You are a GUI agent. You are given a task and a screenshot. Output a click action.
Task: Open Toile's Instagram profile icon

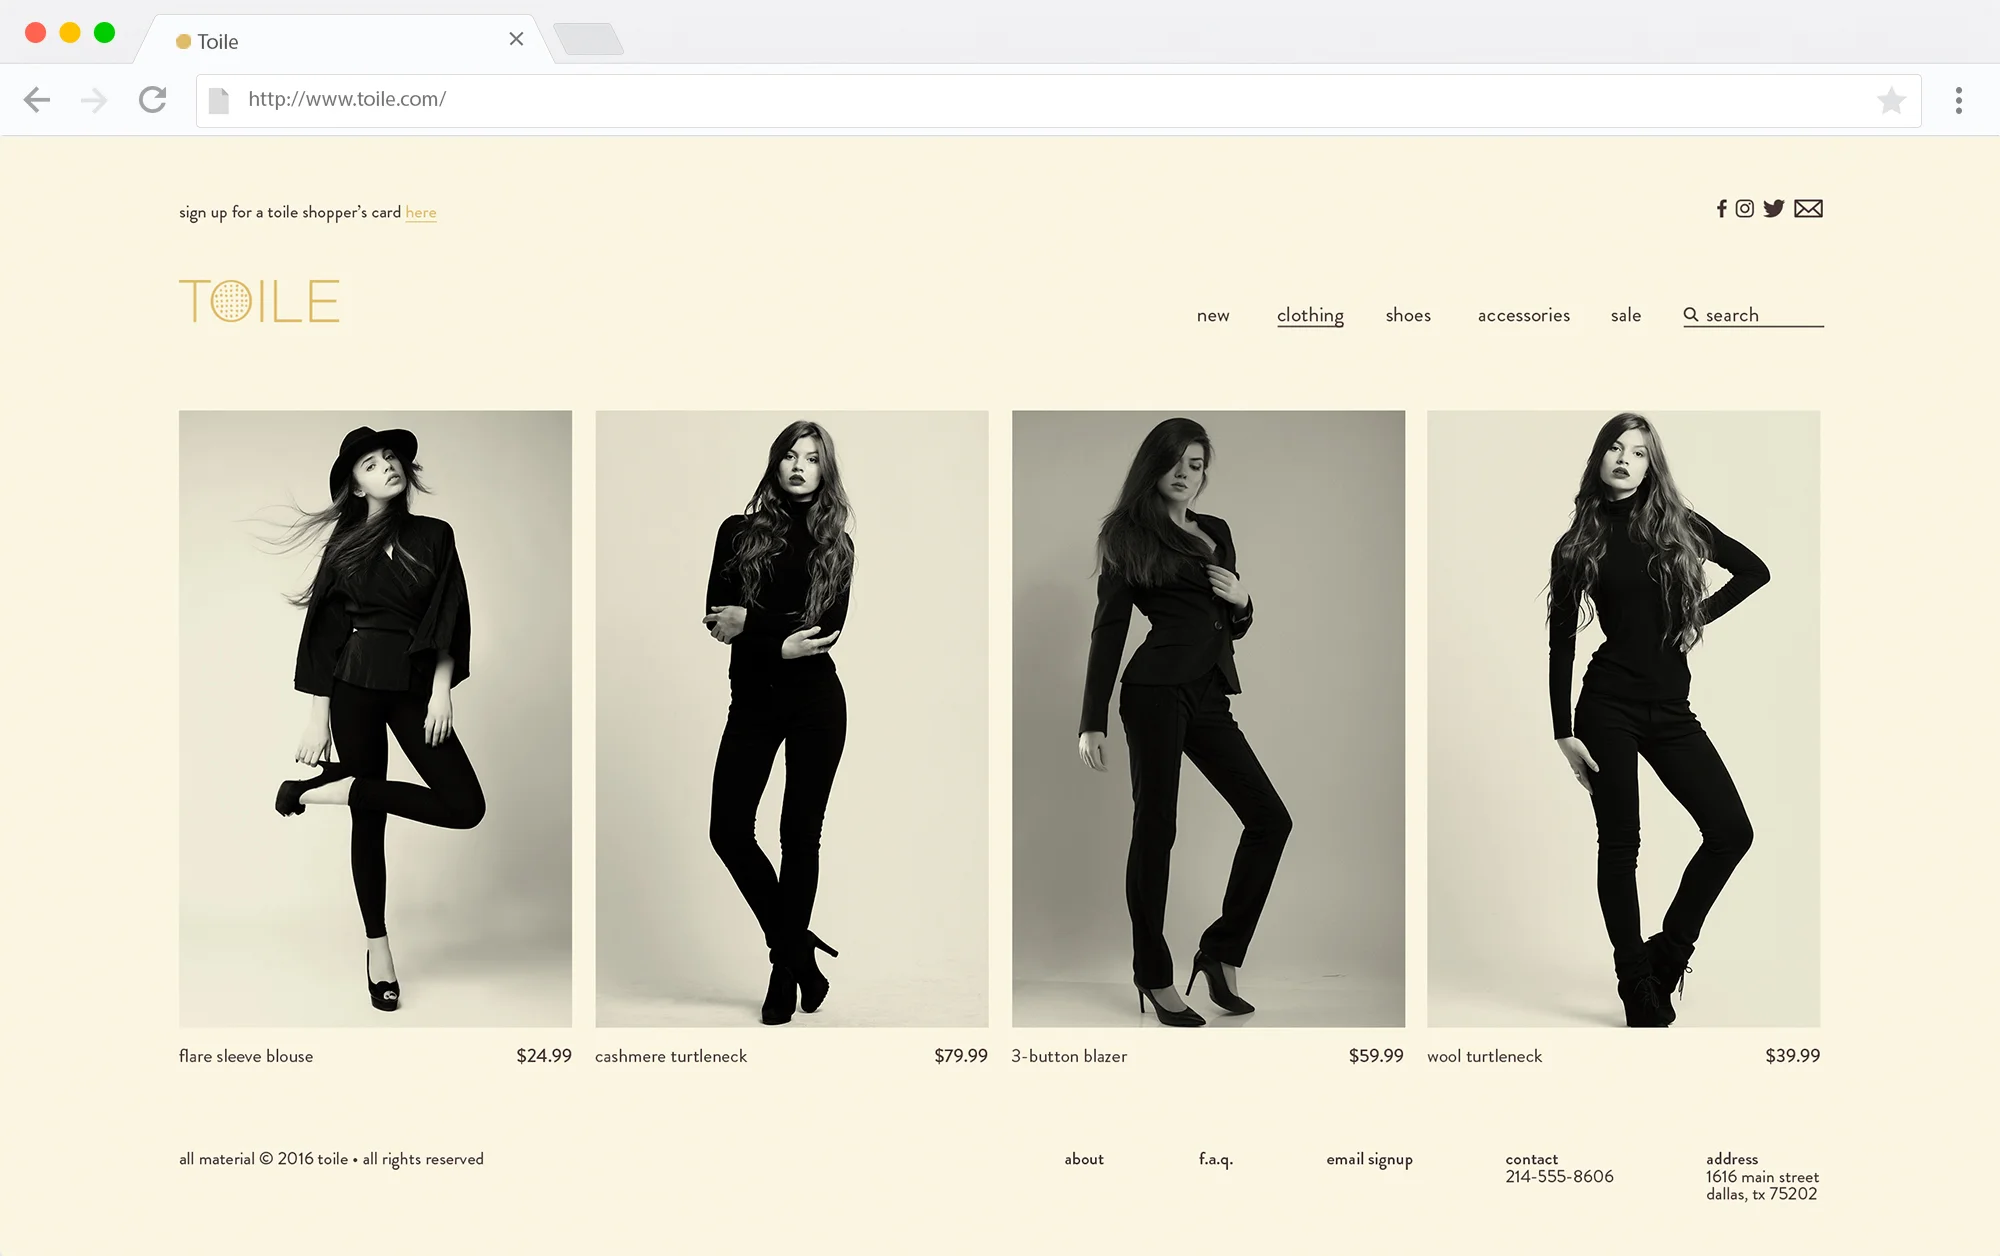[1745, 209]
